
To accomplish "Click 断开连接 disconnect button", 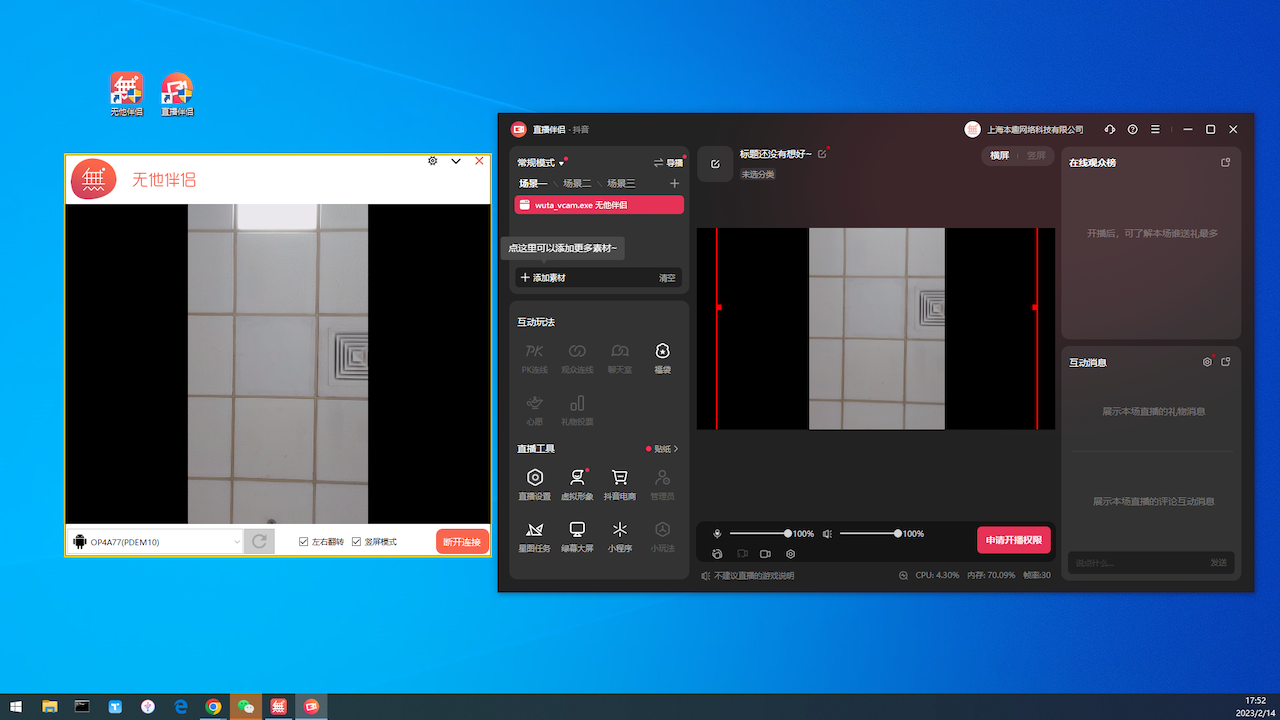I will pyautogui.click(x=462, y=542).
